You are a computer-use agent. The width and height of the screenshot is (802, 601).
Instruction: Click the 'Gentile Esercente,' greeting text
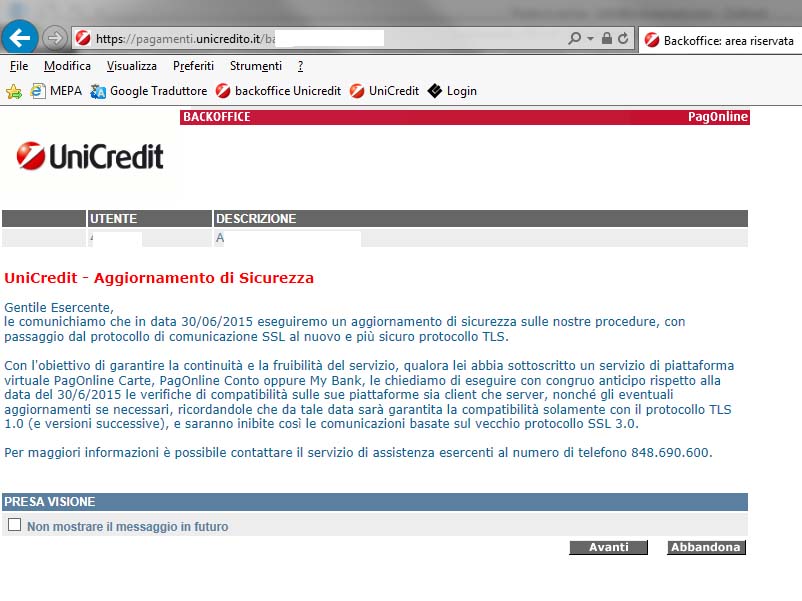[59, 307]
